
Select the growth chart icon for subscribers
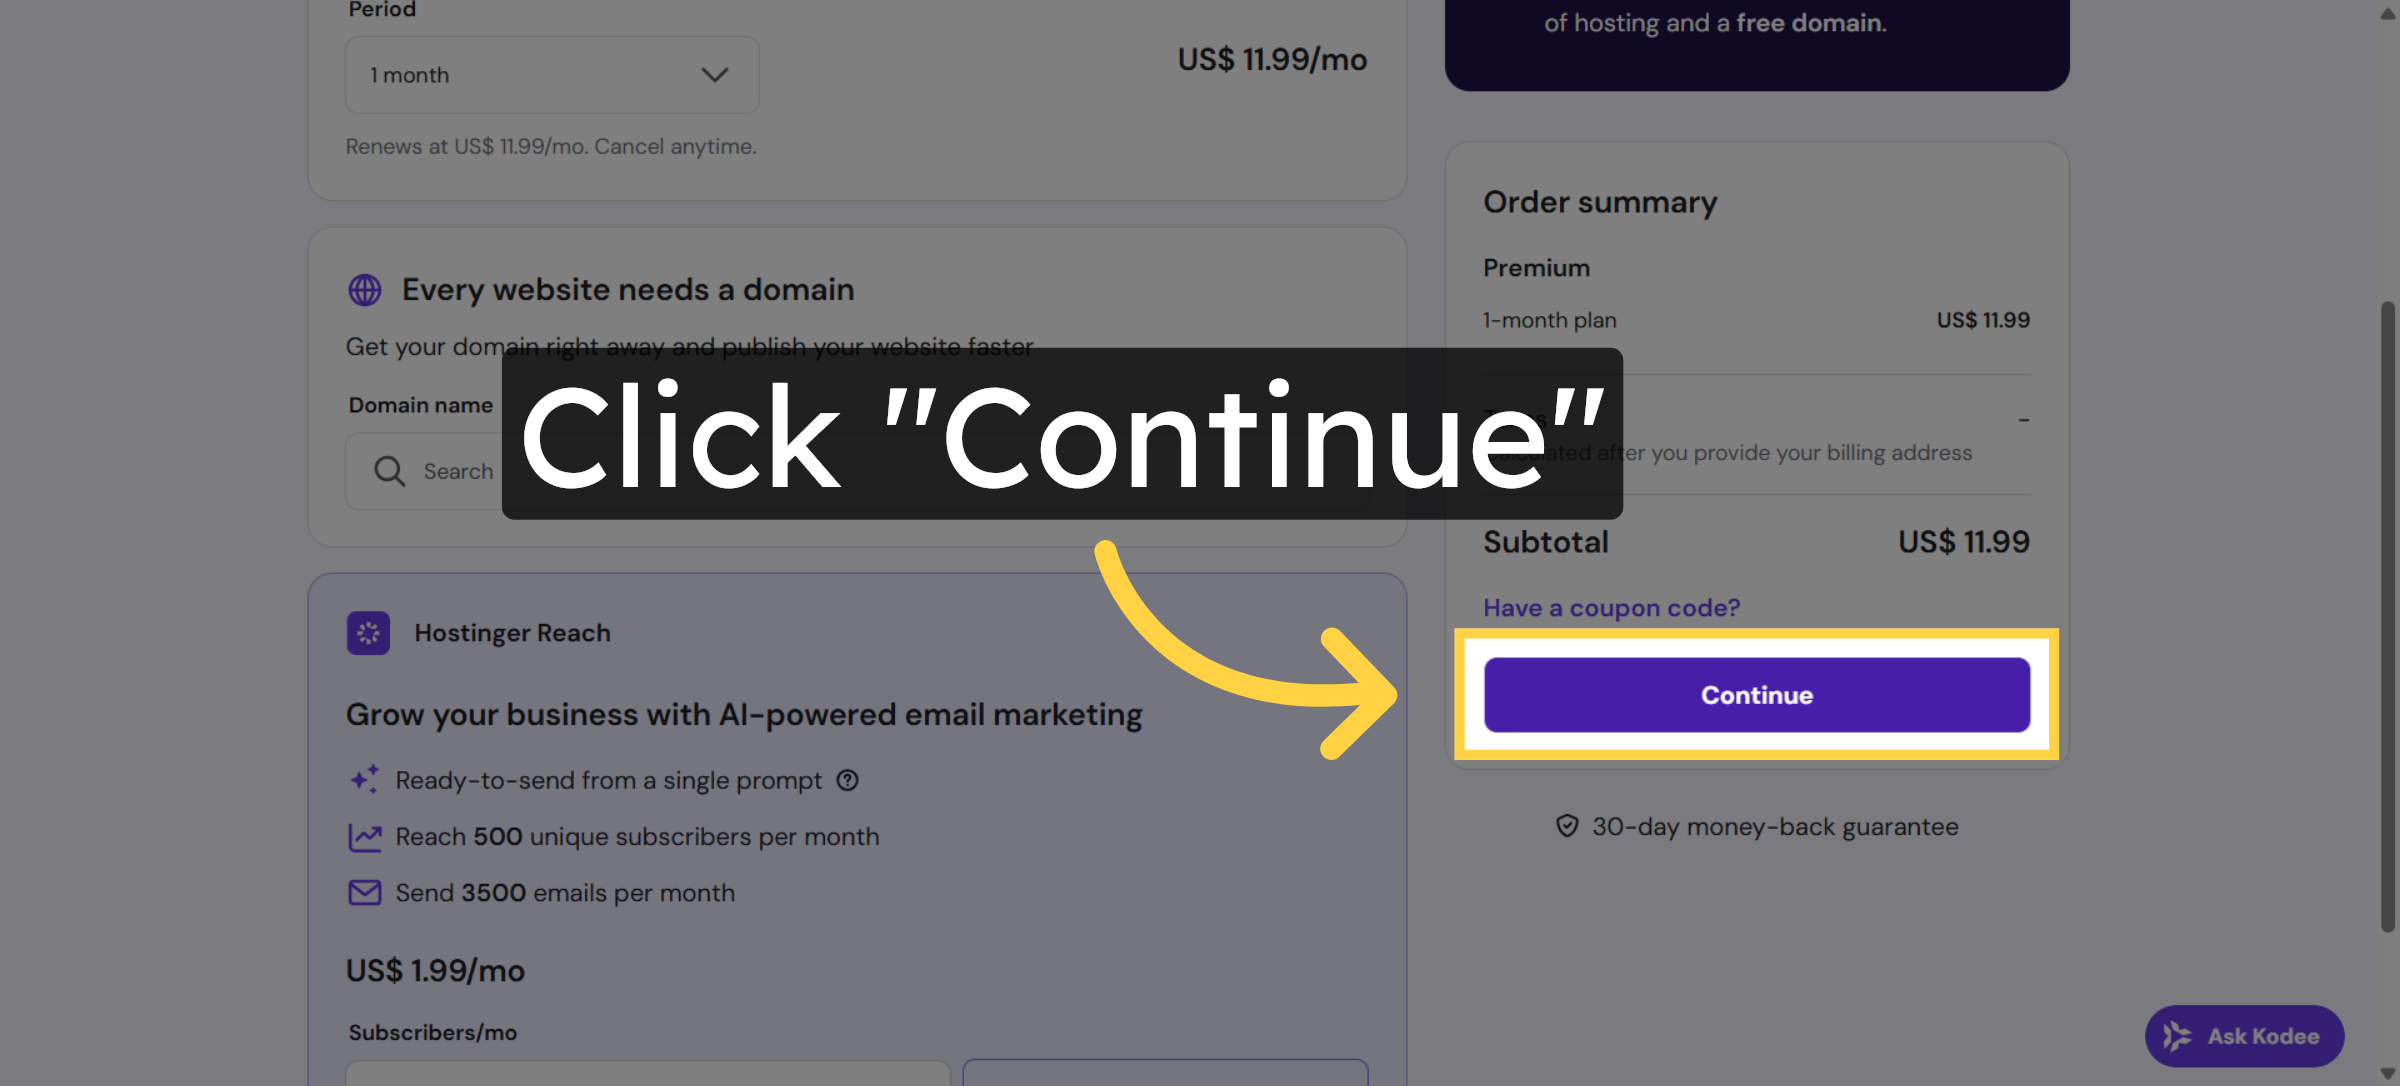point(366,836)
